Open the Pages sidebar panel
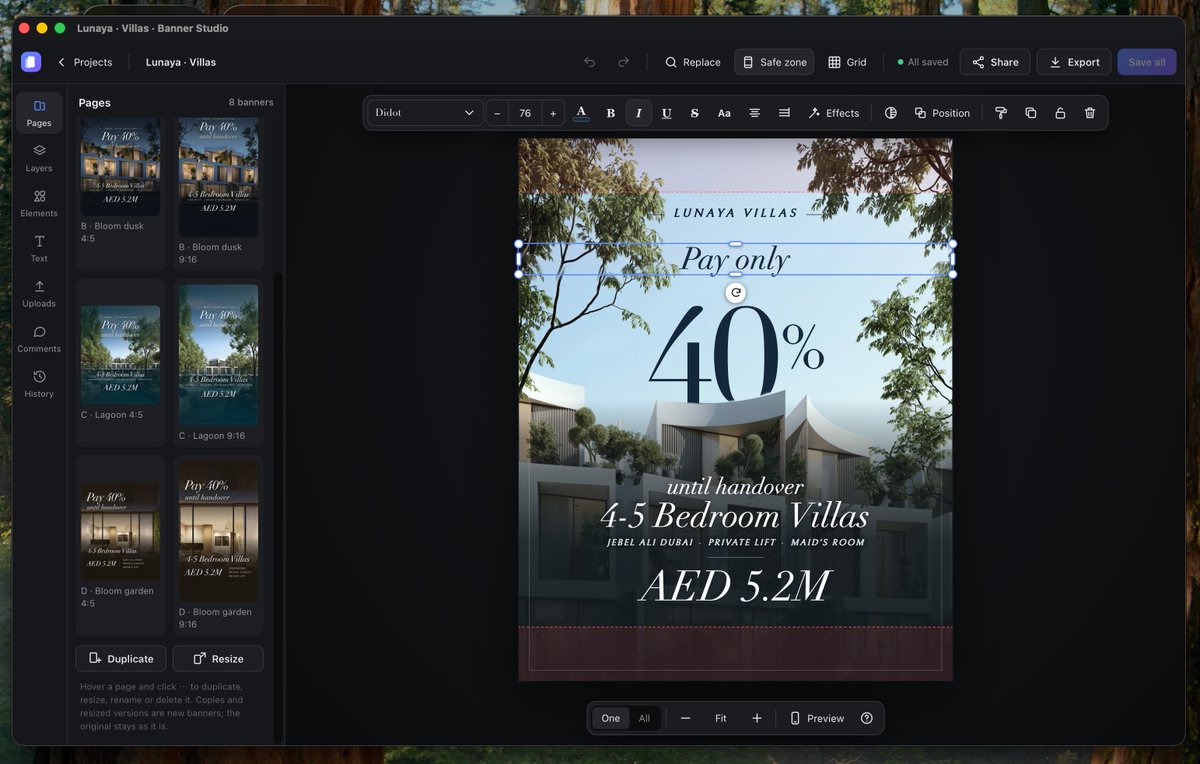The width and height of the screenshot is (1200, 764). pyautogui.click(x=39, y=113)
